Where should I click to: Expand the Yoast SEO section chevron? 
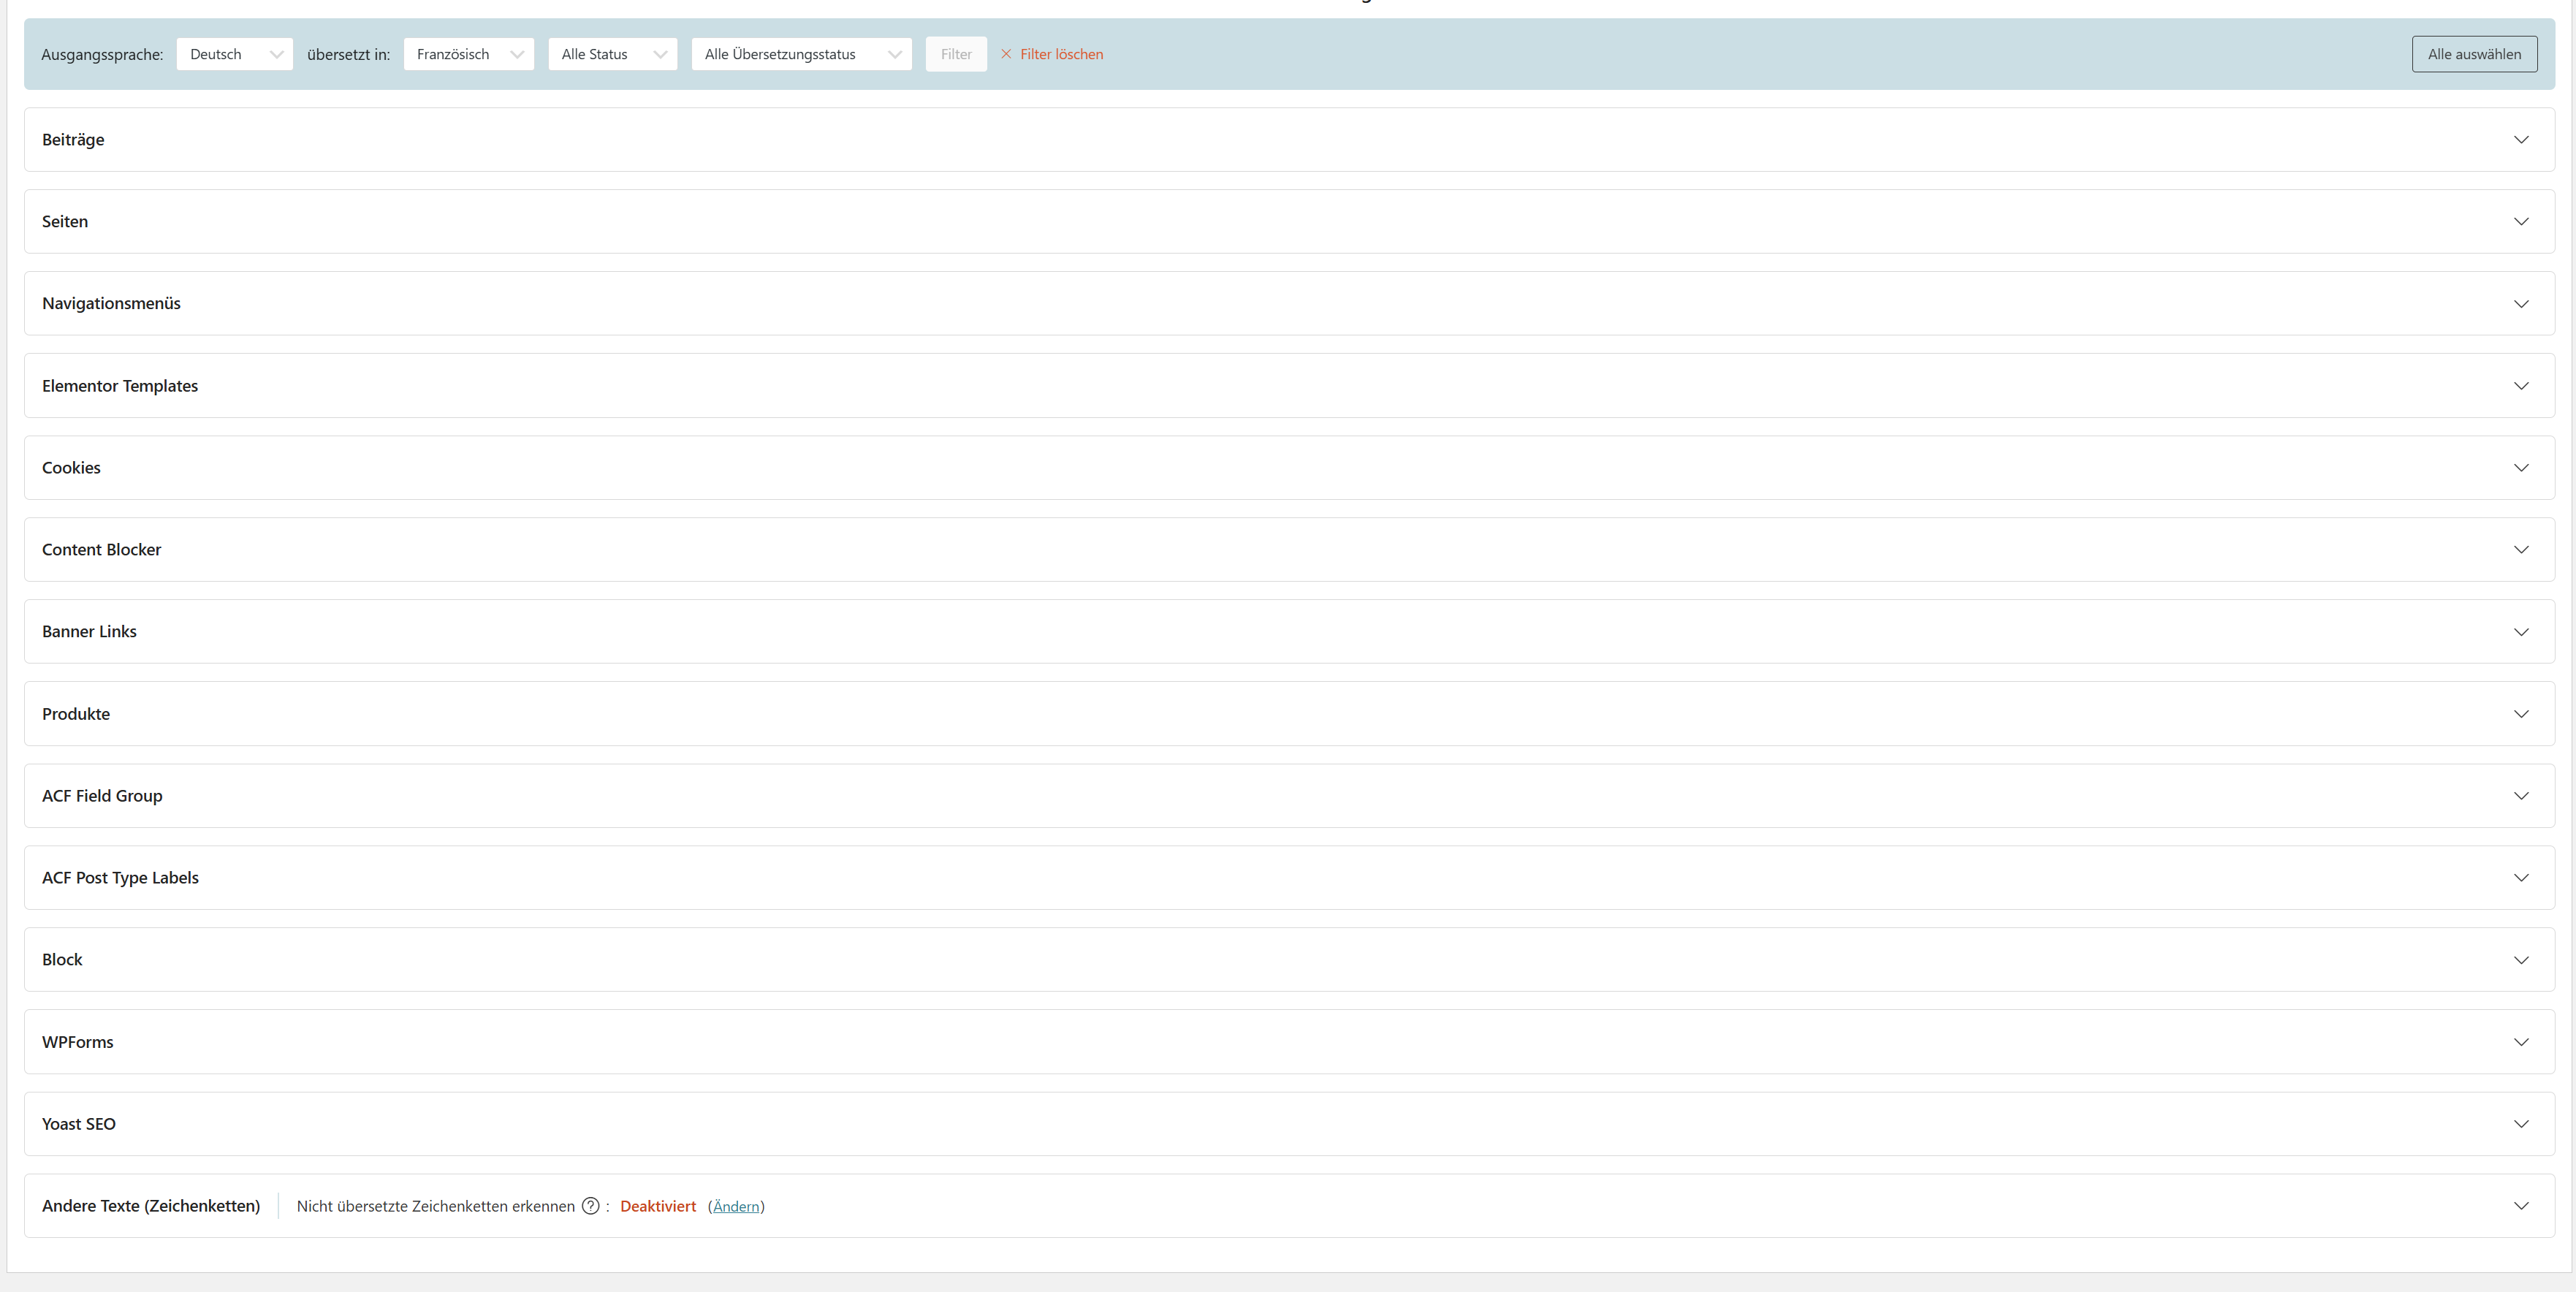coord(2521,1124)
